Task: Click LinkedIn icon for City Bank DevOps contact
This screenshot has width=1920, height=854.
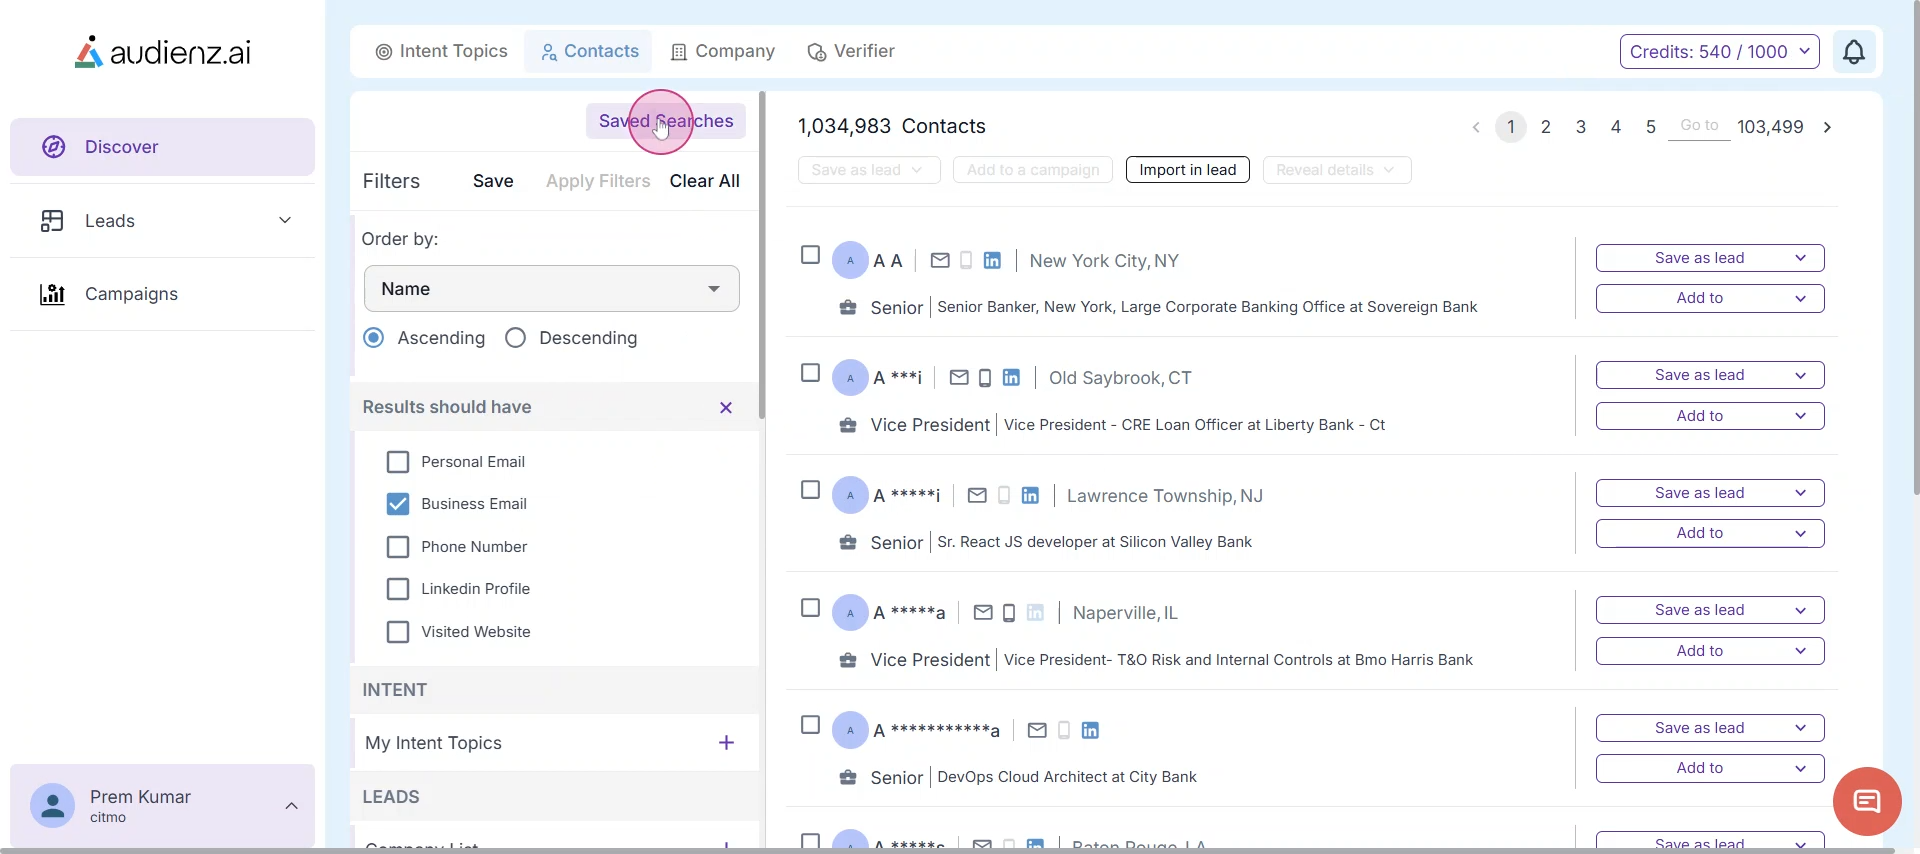Action: click(x=1090, y=731)
